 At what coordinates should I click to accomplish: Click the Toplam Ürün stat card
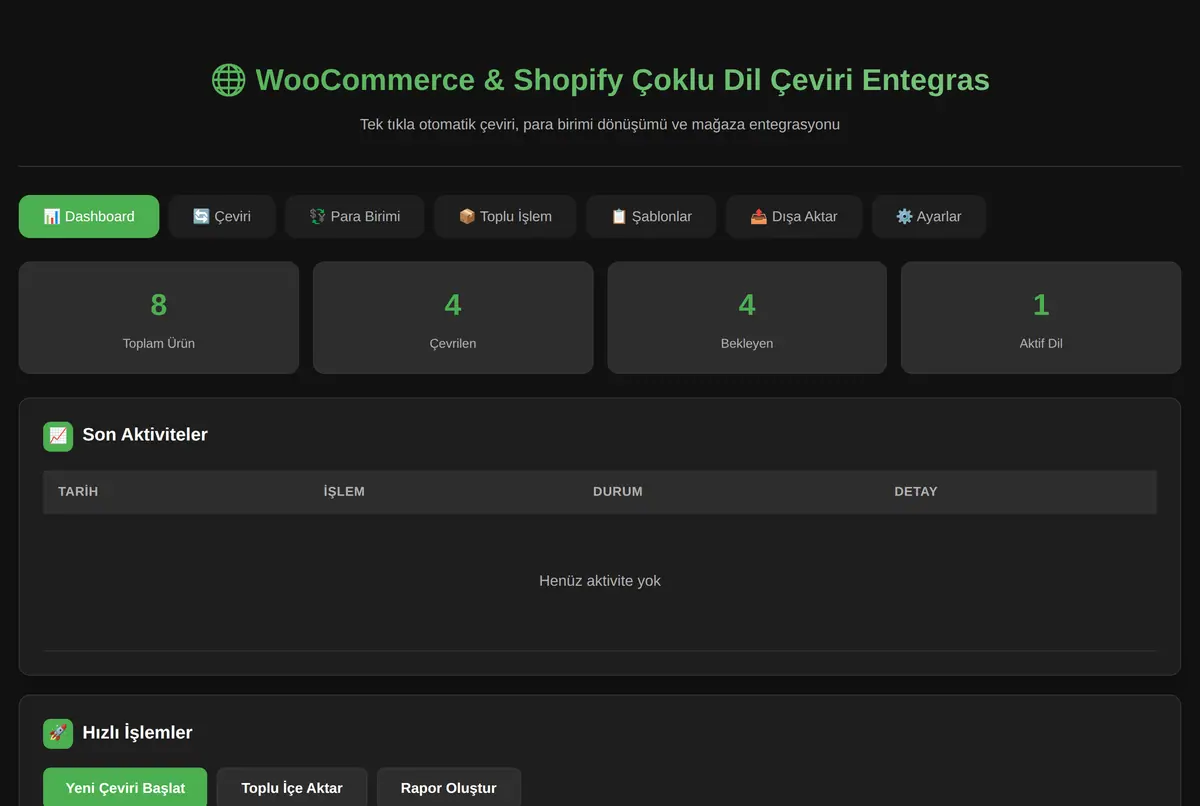point(159,318)
